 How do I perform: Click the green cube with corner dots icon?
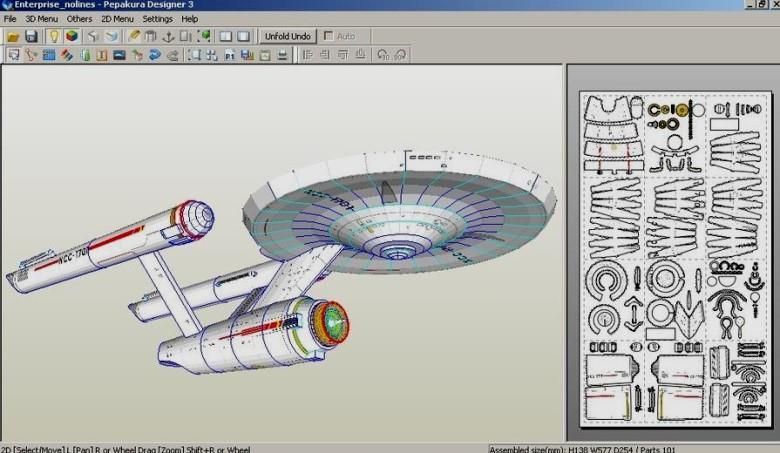[x=204, y=36]
